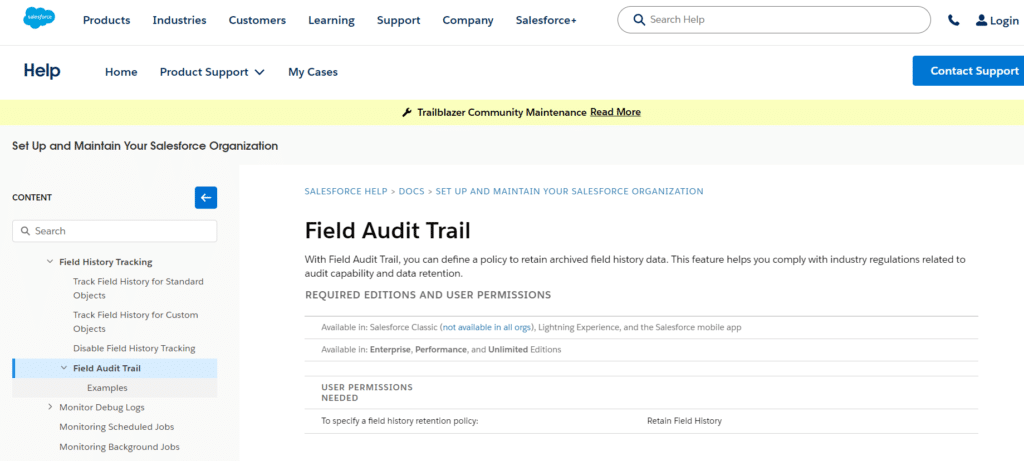Screen dimensions: 1024x461
Task: Open the Examples subtopic
Action: 107,388
